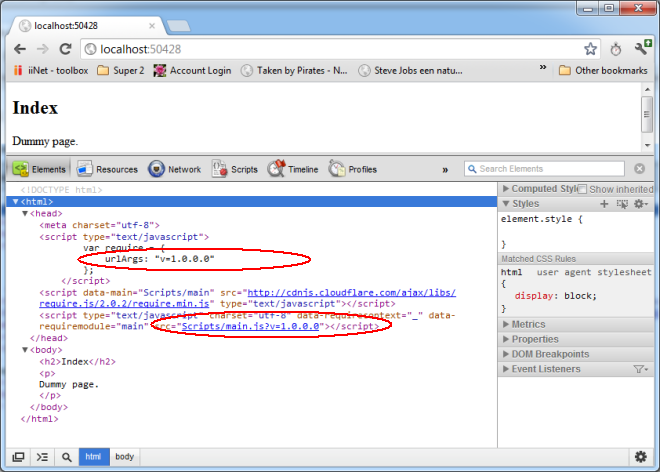This screenshot has width=660, height=472.
Task: Close the localhost:50428 tab
Action: pyautogui.click(x=152, y=26)
